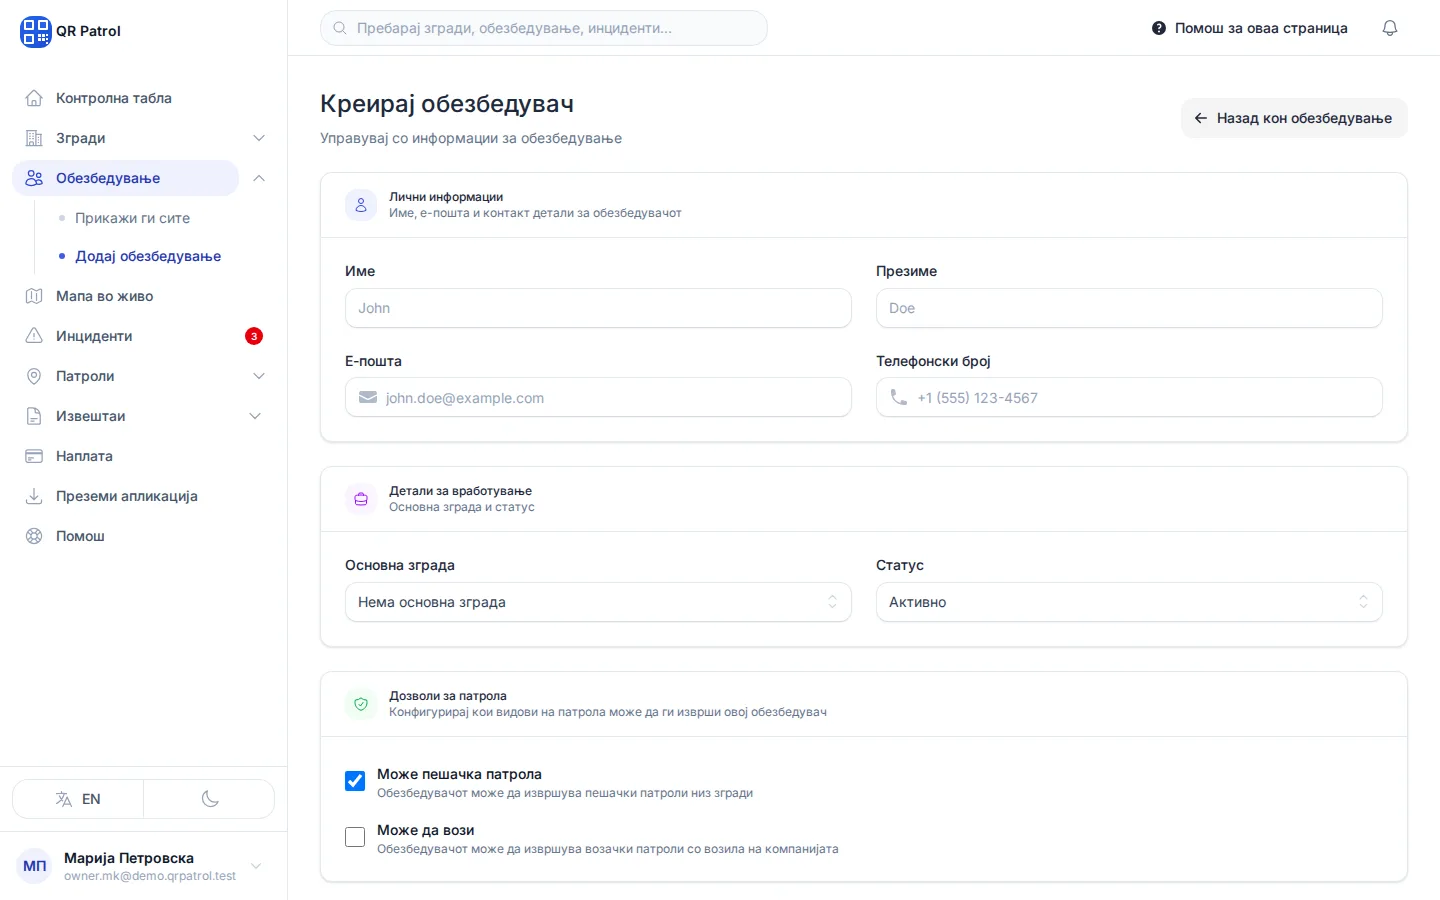Switch language using the EN toggle
This screenshot has width=1440, height=900.
click(x=78, y=799)
